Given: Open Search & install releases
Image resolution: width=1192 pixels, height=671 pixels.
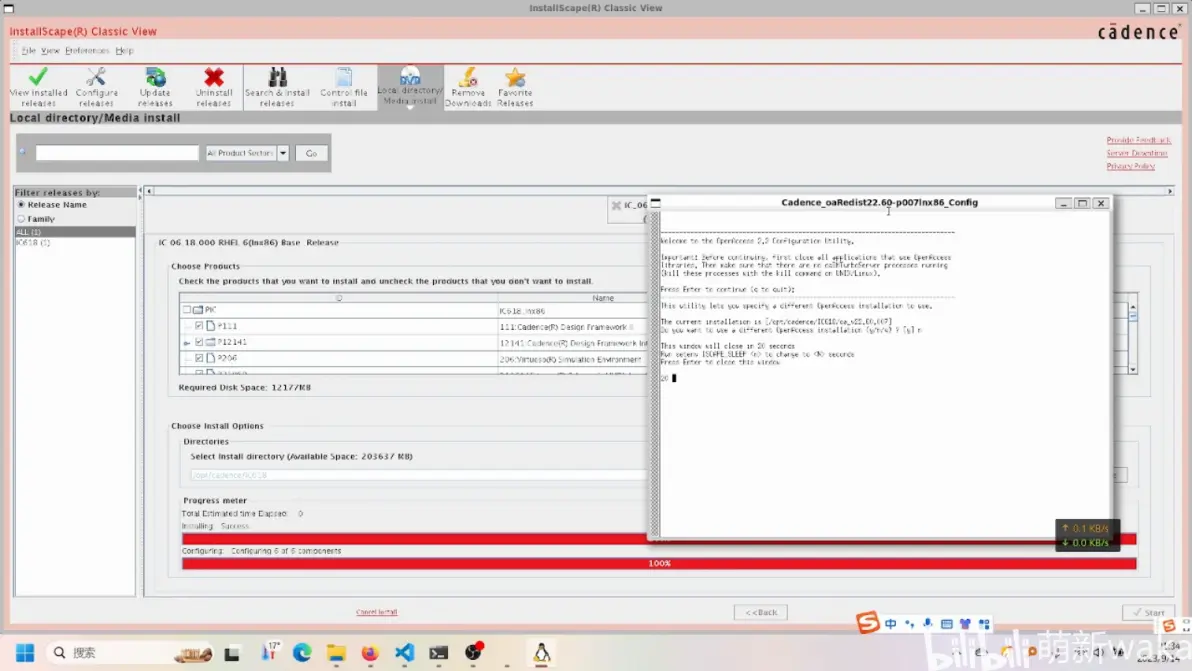Looking at the screenshot, I should tap(277, 87).
